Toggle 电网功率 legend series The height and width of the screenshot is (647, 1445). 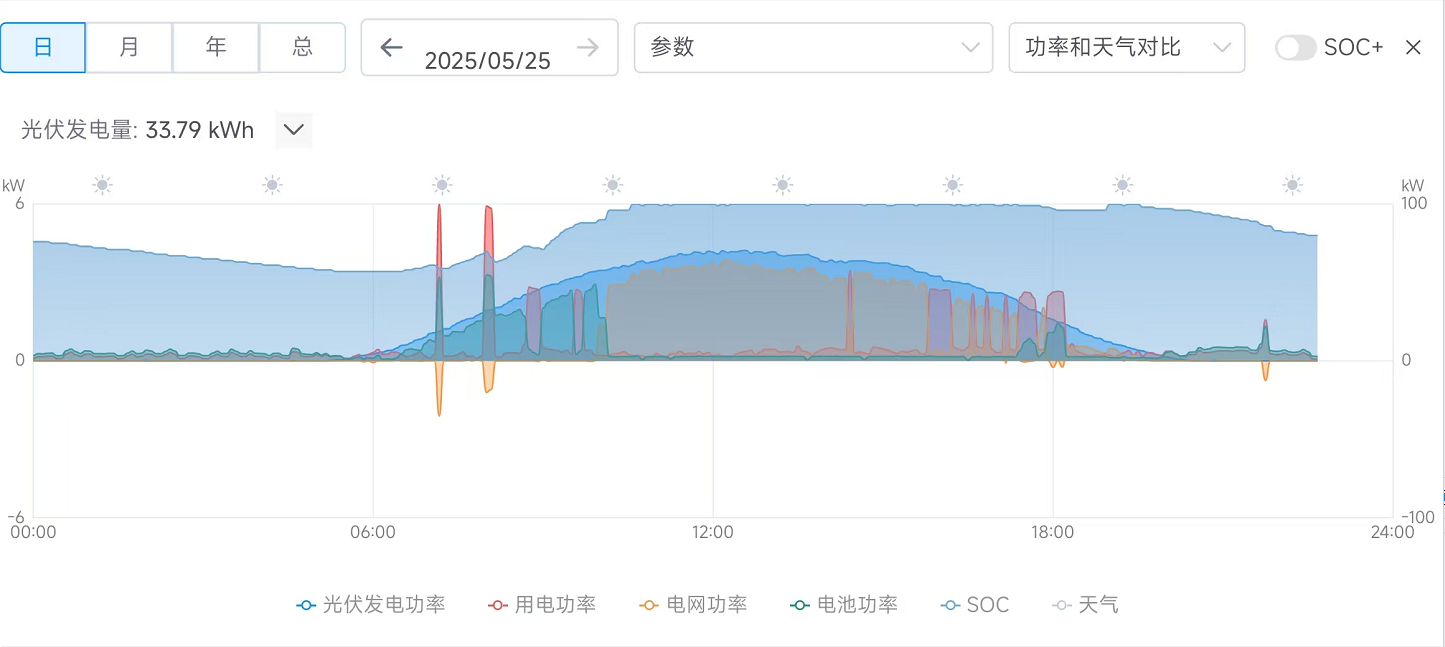tap(693, 605)
